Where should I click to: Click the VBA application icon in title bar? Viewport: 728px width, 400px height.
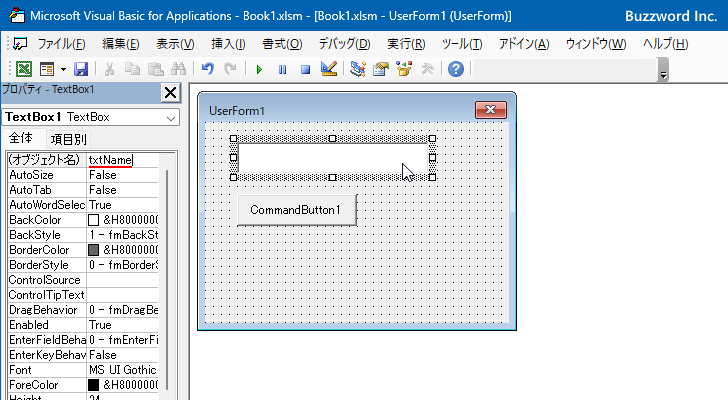pos(17,15)
